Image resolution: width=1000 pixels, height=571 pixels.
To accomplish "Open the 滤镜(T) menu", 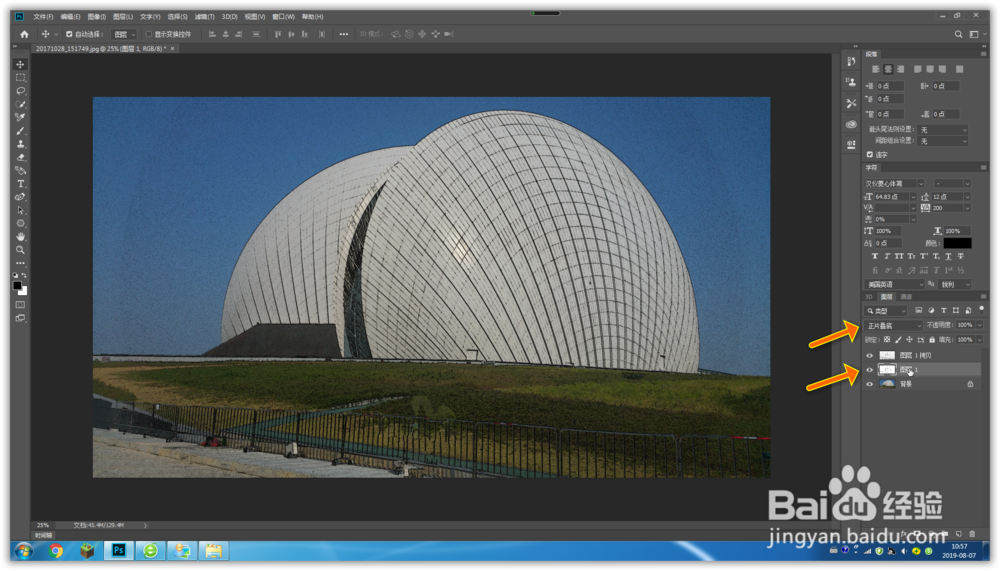I will click(x=204, y=17).
